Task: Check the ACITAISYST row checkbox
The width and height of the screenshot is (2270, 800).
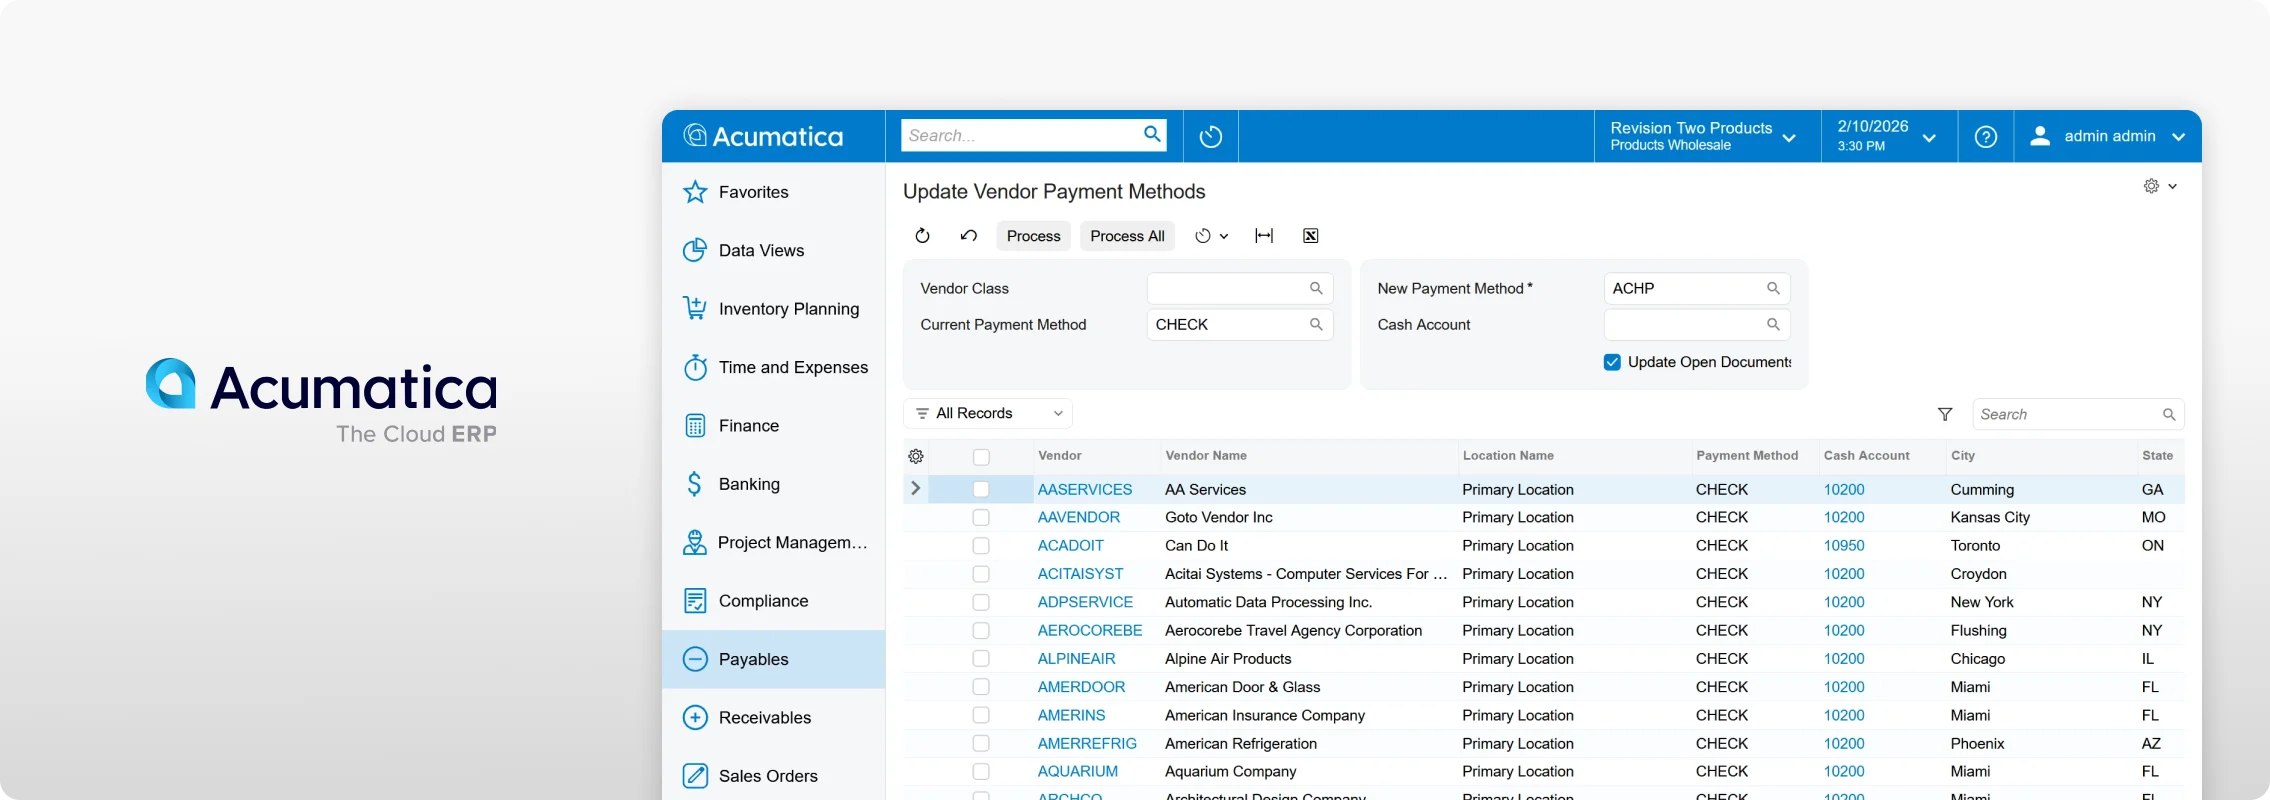Action: point(981,574)
